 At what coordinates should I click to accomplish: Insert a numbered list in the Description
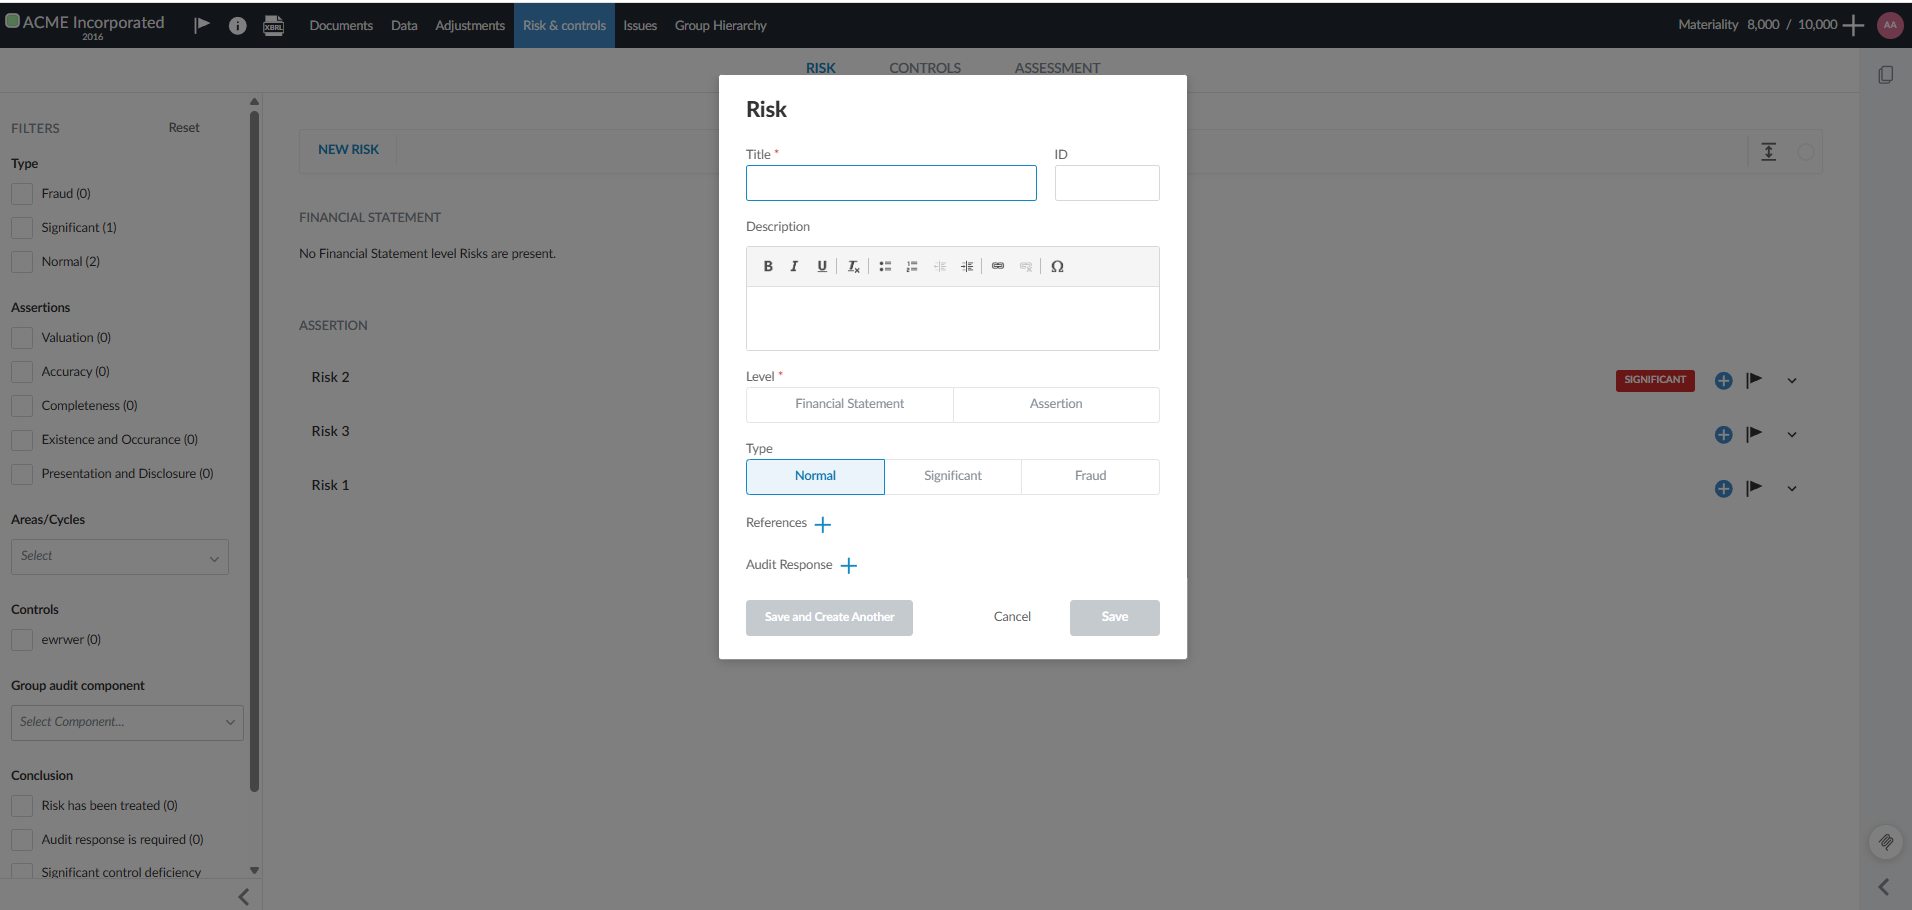(912, 266)
